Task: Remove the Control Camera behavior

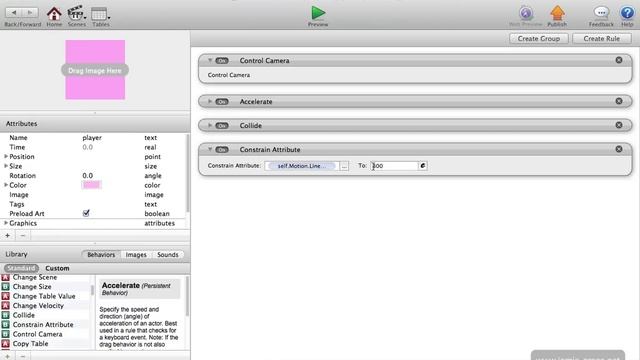Action: 619,60
